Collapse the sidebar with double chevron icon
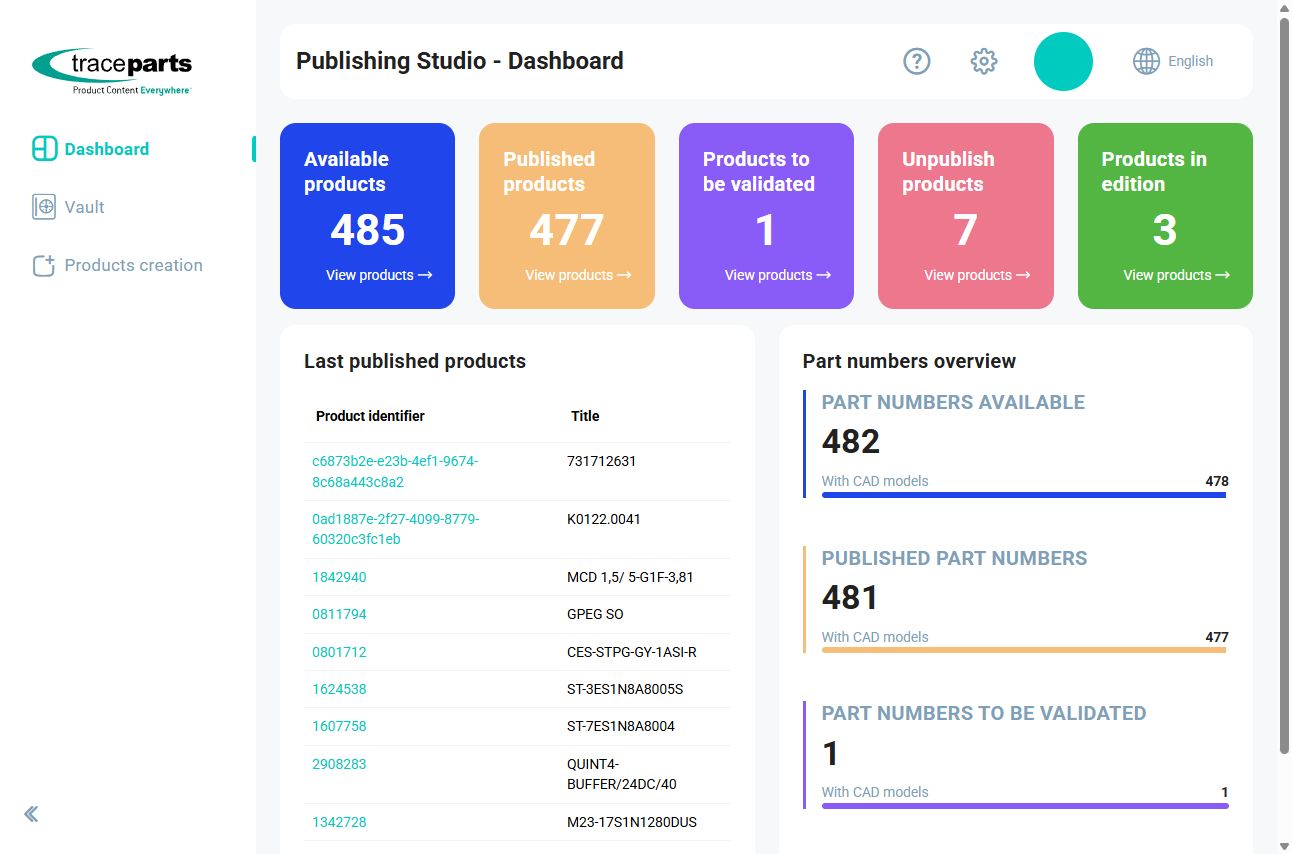This screenshot has height=854, width=1292. [x=31, y=814]
